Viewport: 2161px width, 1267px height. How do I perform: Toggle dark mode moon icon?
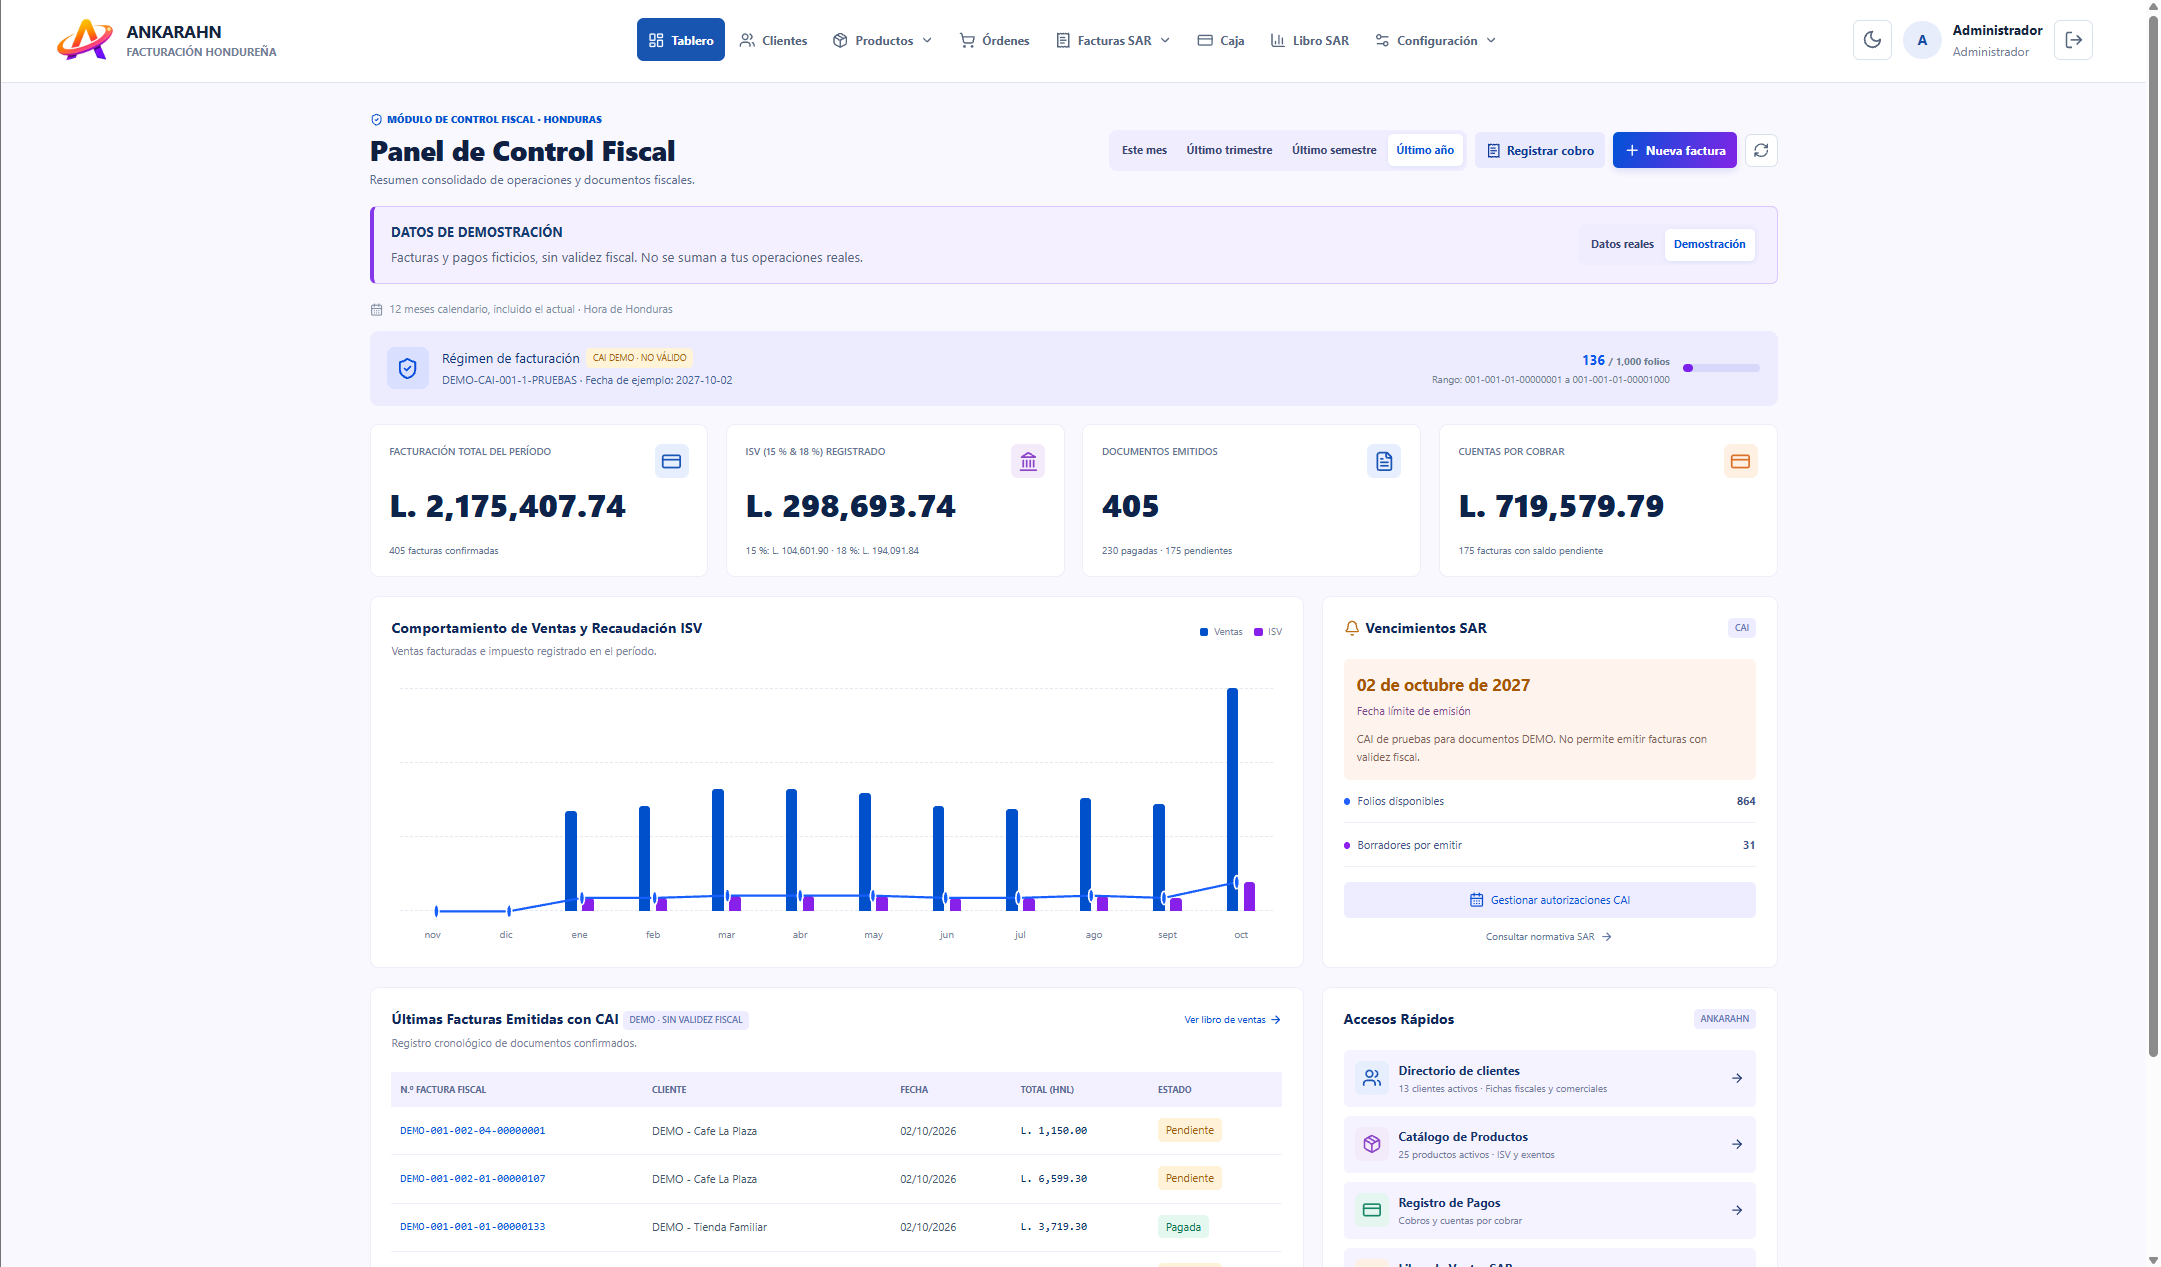[1872, 40]
